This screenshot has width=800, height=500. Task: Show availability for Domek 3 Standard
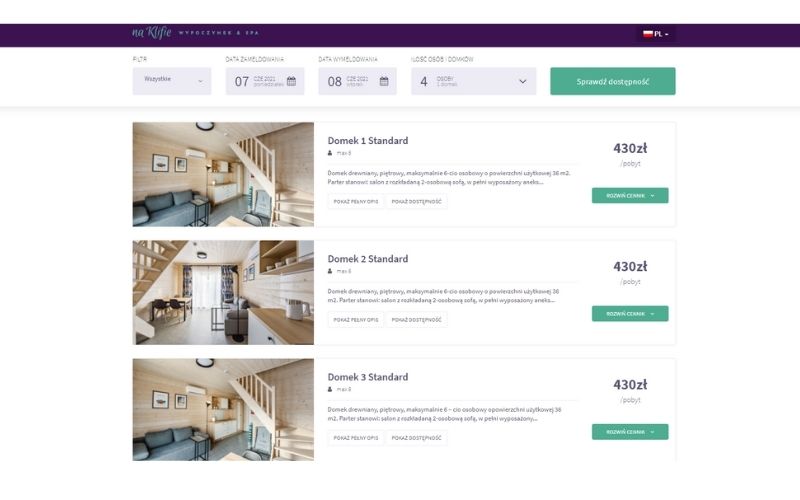tap(416, 438)
